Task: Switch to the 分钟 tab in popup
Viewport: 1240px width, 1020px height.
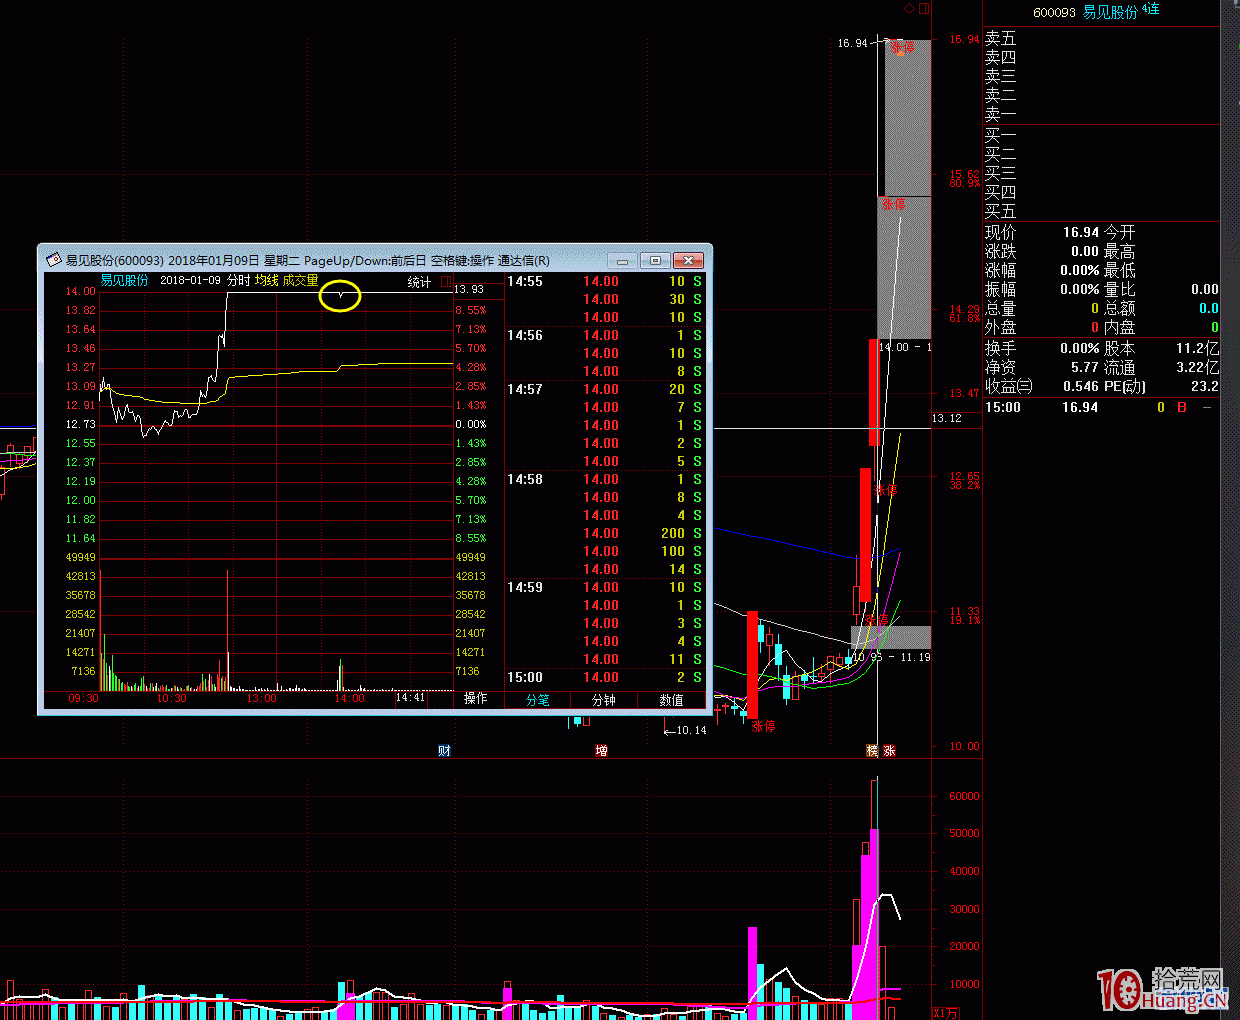Action: click(604, 699)
